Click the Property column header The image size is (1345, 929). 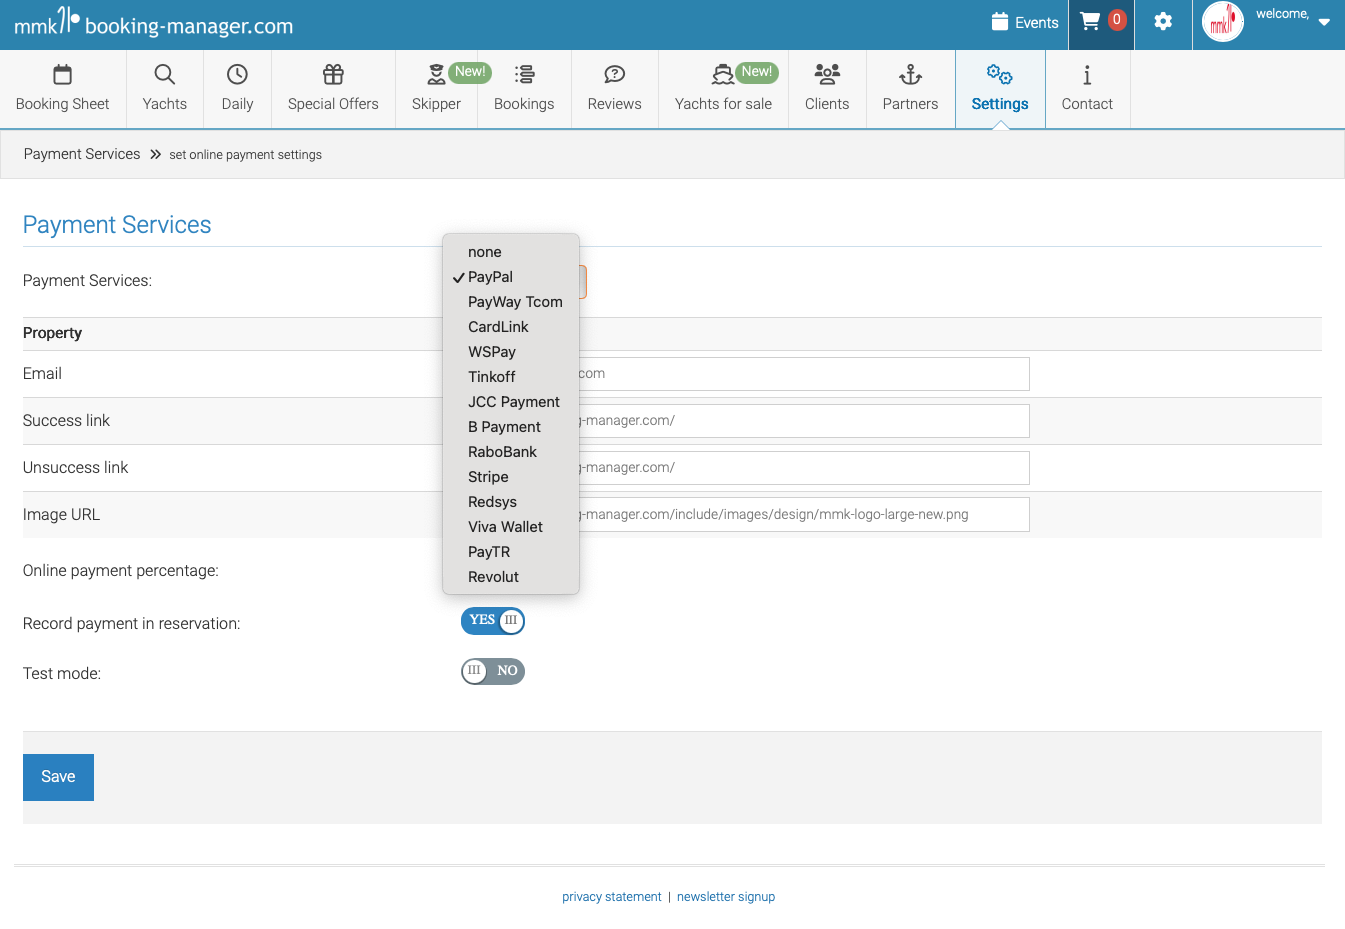[x=52, y=333]
